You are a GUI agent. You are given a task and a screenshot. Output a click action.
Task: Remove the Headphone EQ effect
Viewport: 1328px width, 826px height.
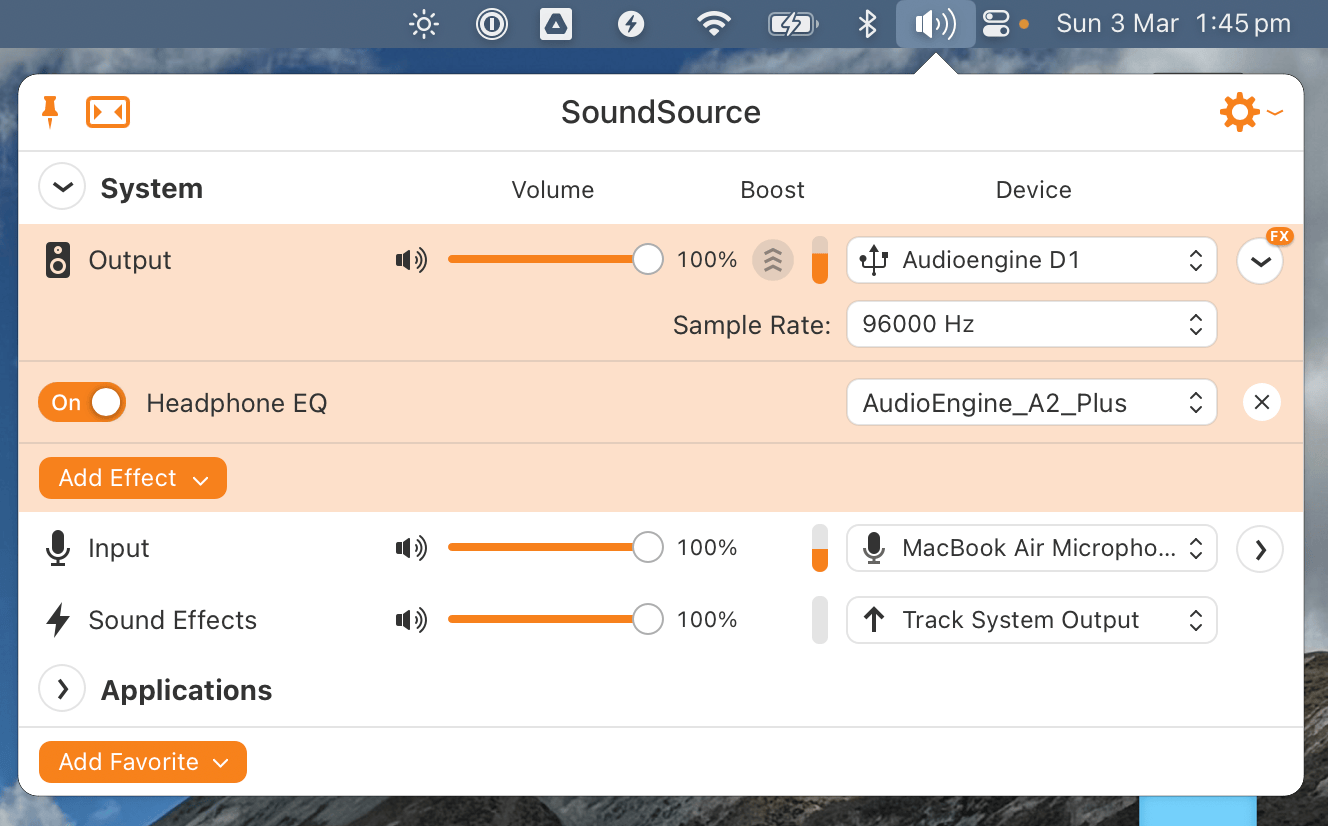click(1262, 403)
